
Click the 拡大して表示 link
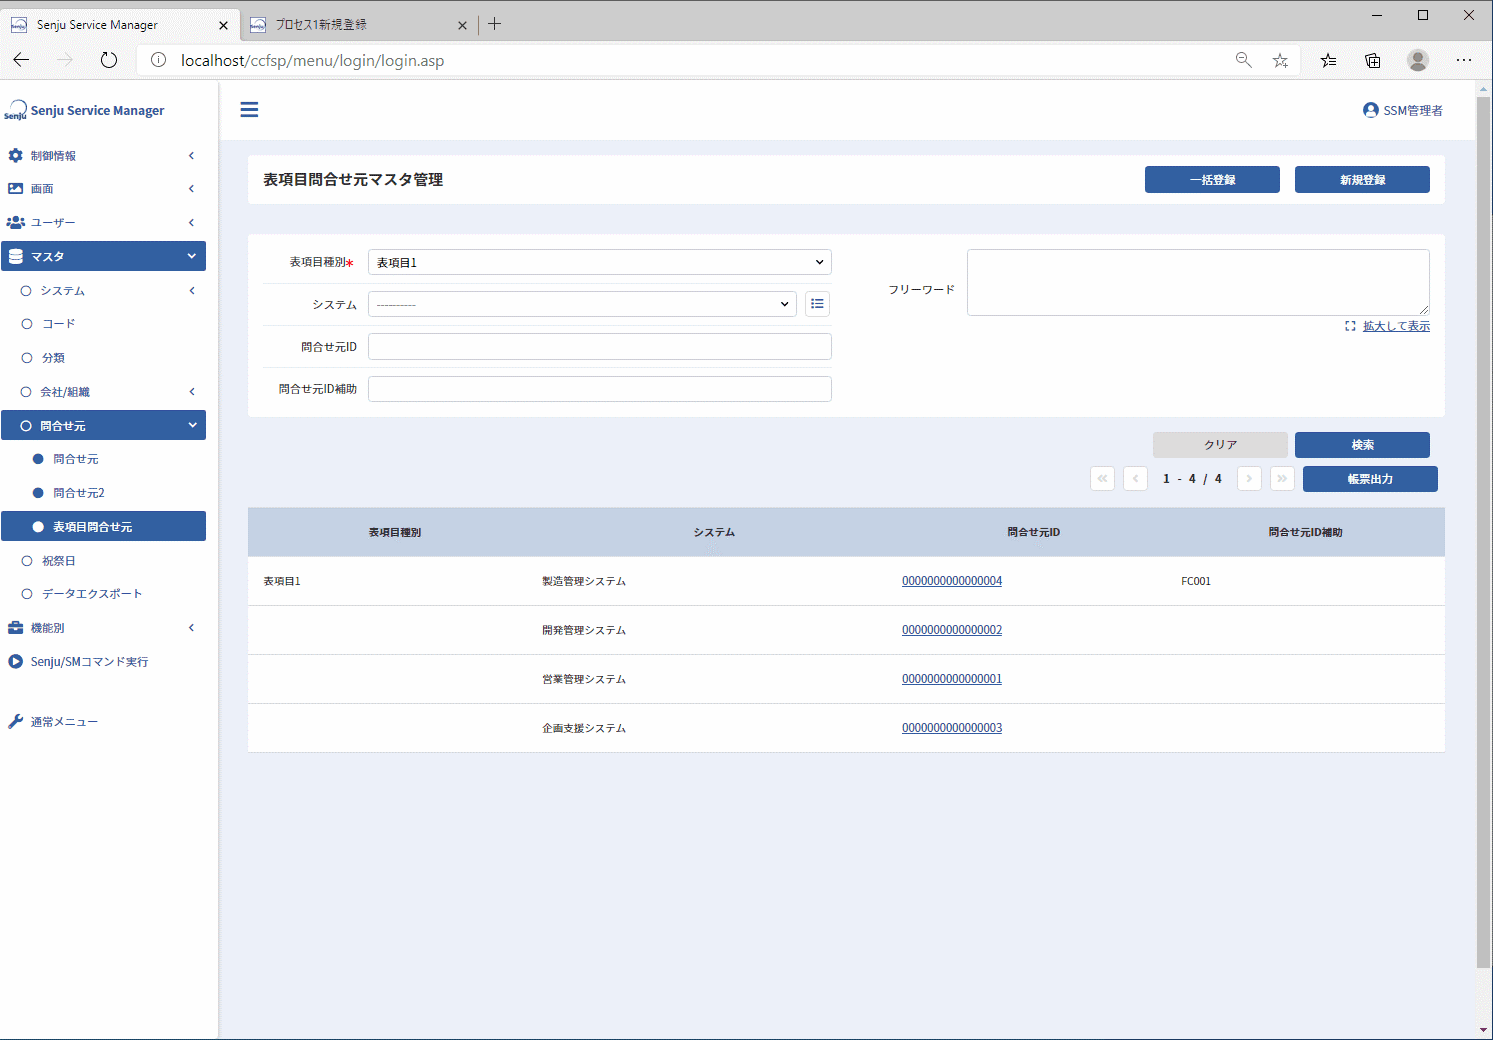pos(1396,326)
